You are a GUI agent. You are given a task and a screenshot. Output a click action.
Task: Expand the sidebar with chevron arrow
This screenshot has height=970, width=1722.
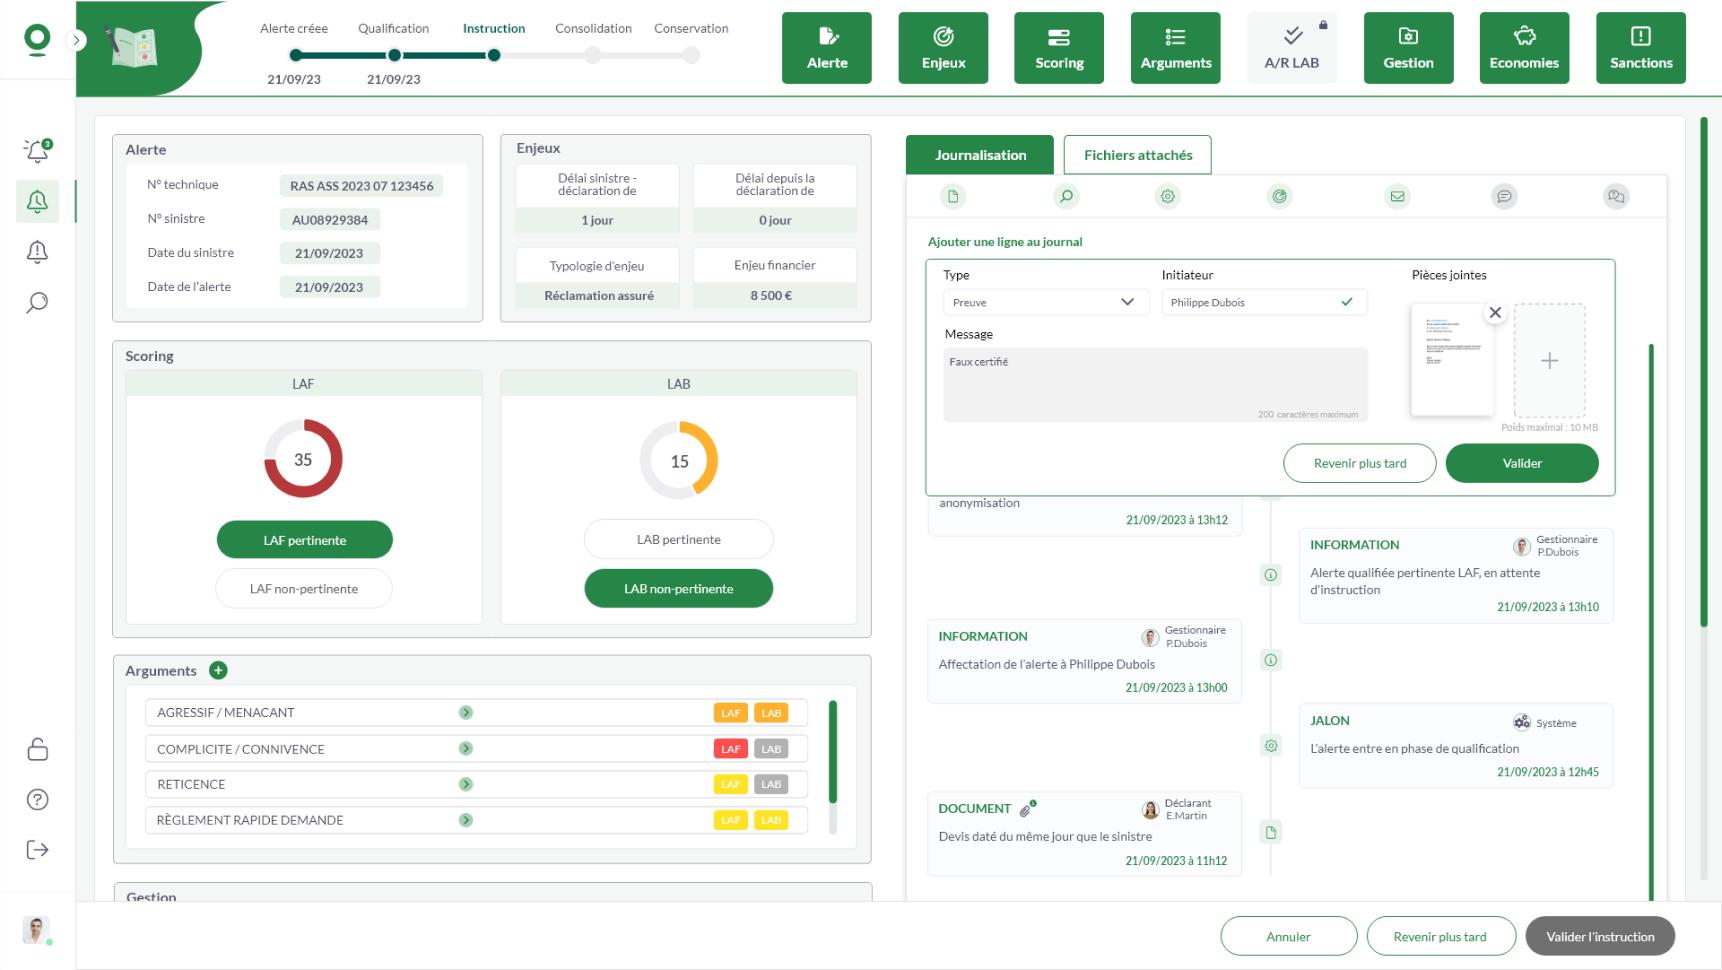click(x=76, y=40)
